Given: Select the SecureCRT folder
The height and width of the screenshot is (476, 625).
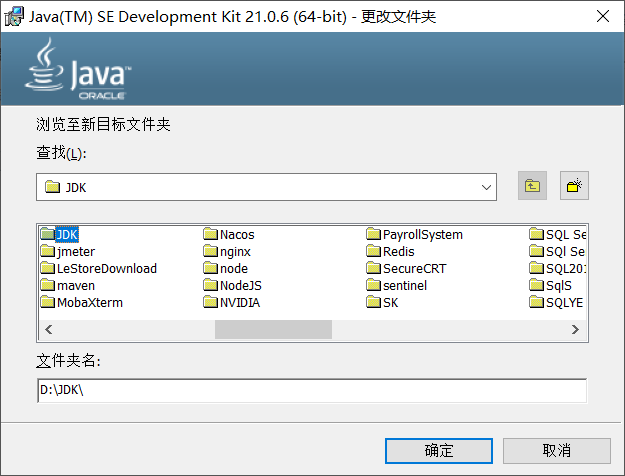Looking at the screenshot, I should (x=413, y=269).
